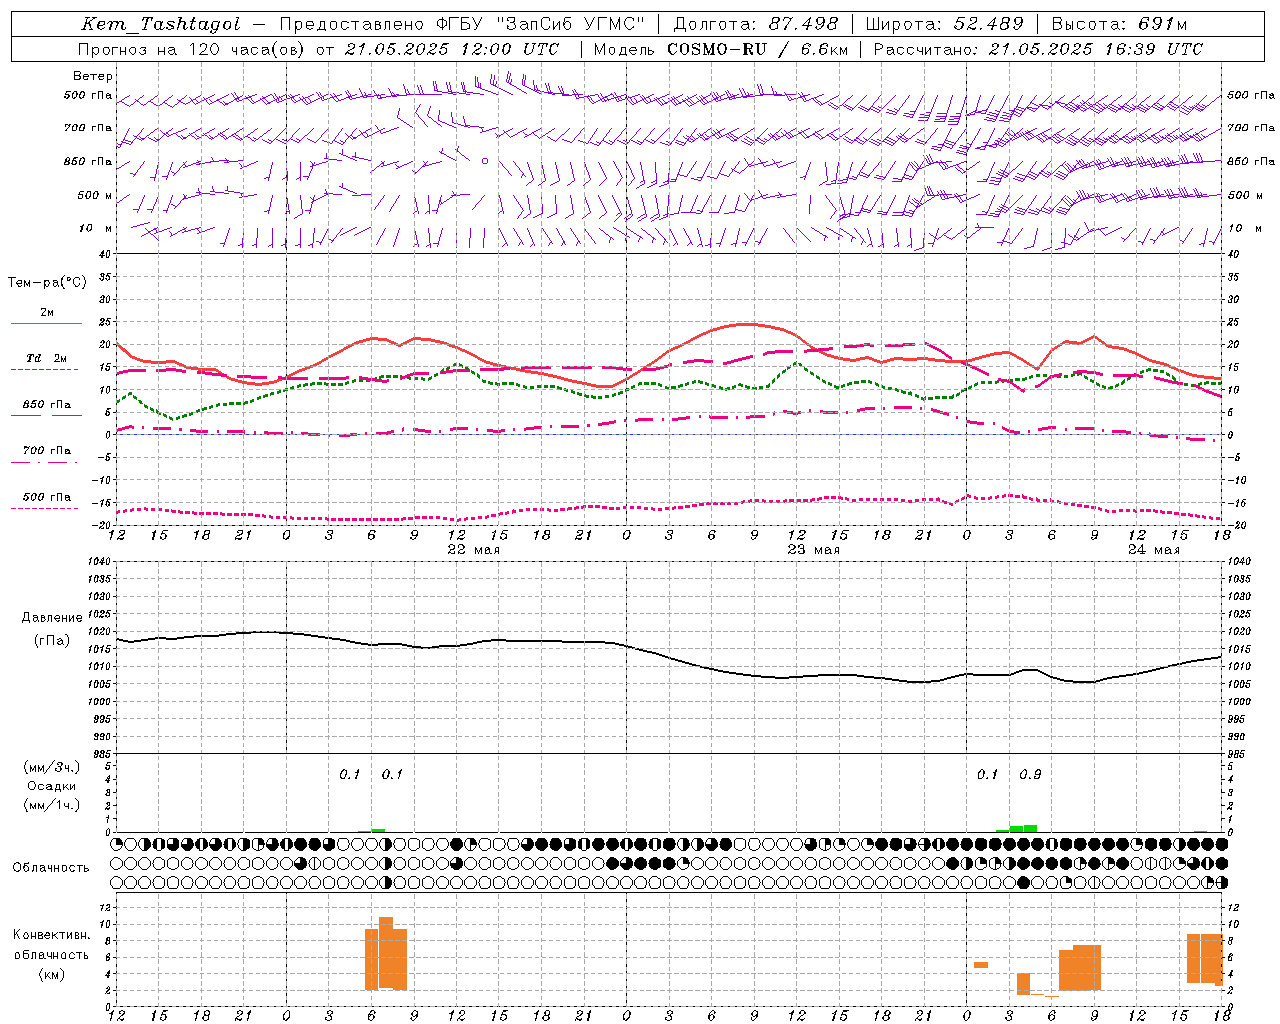
Task: Select the Долгота: 87.498 value
Action: click(x=756, y=24)
